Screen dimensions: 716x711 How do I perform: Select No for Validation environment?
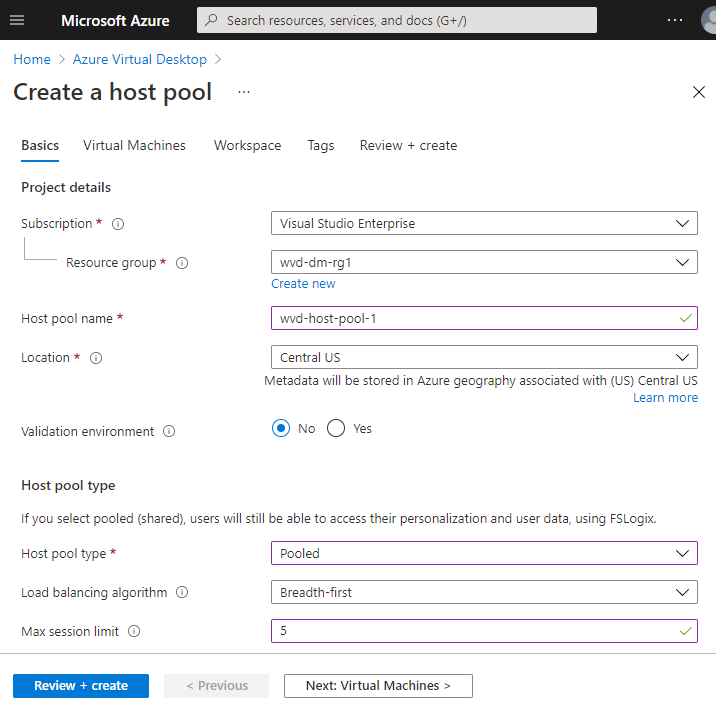pyautogui.click(x=281, y=428)
